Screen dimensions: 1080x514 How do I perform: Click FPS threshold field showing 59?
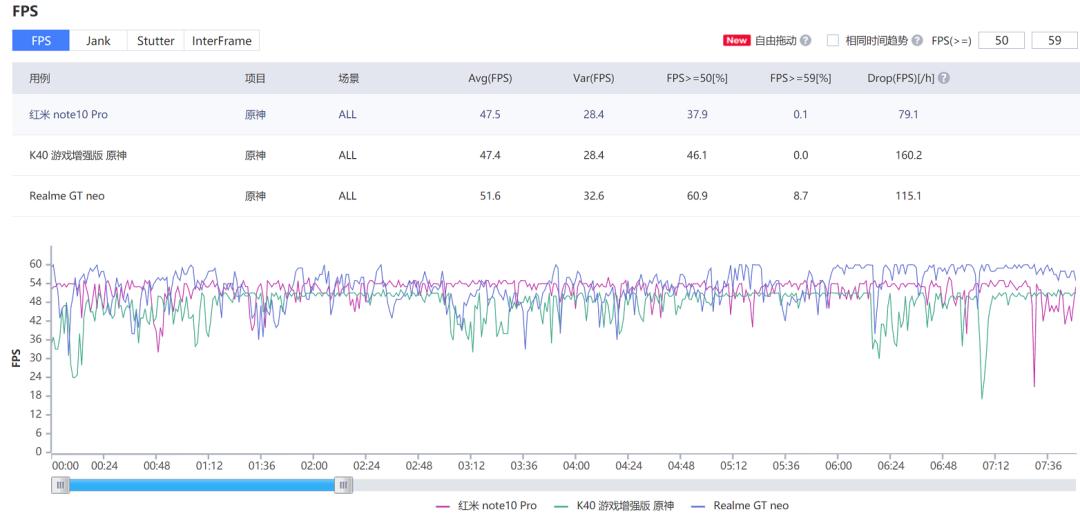pyautogui.click(x=1054, y=41)
